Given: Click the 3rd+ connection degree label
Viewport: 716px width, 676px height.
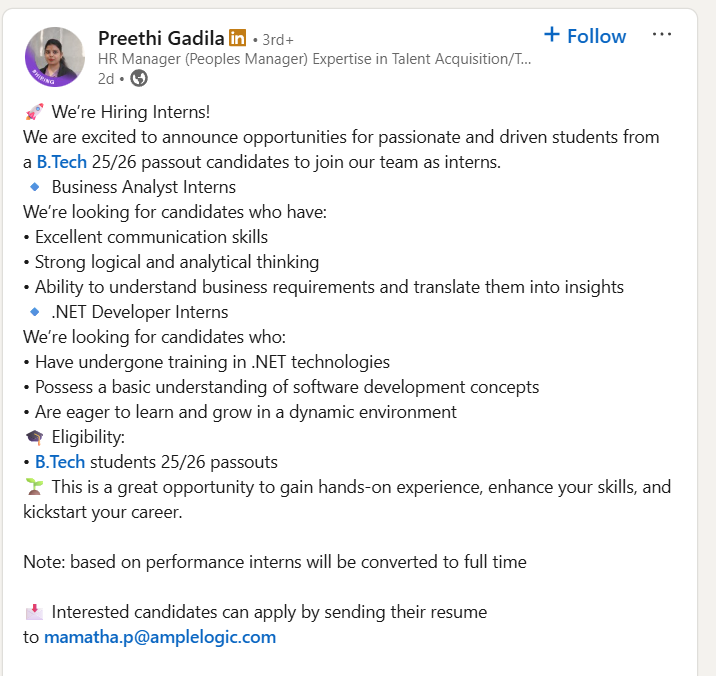Looking at the screenshot, I should [x=277, y=40].
